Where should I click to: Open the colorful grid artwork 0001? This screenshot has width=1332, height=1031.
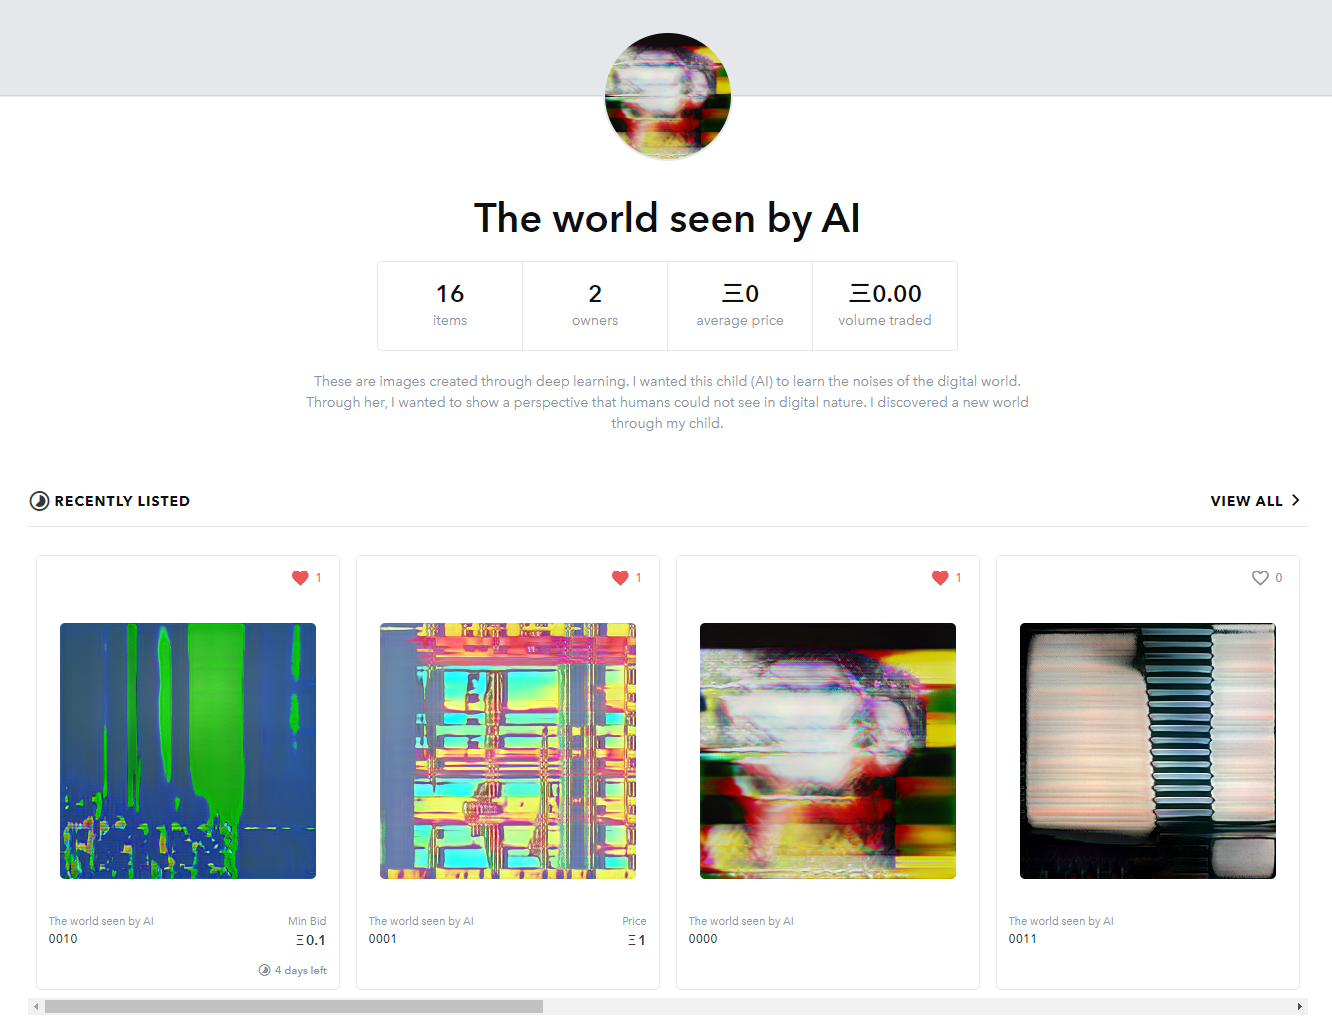[508, 751]
